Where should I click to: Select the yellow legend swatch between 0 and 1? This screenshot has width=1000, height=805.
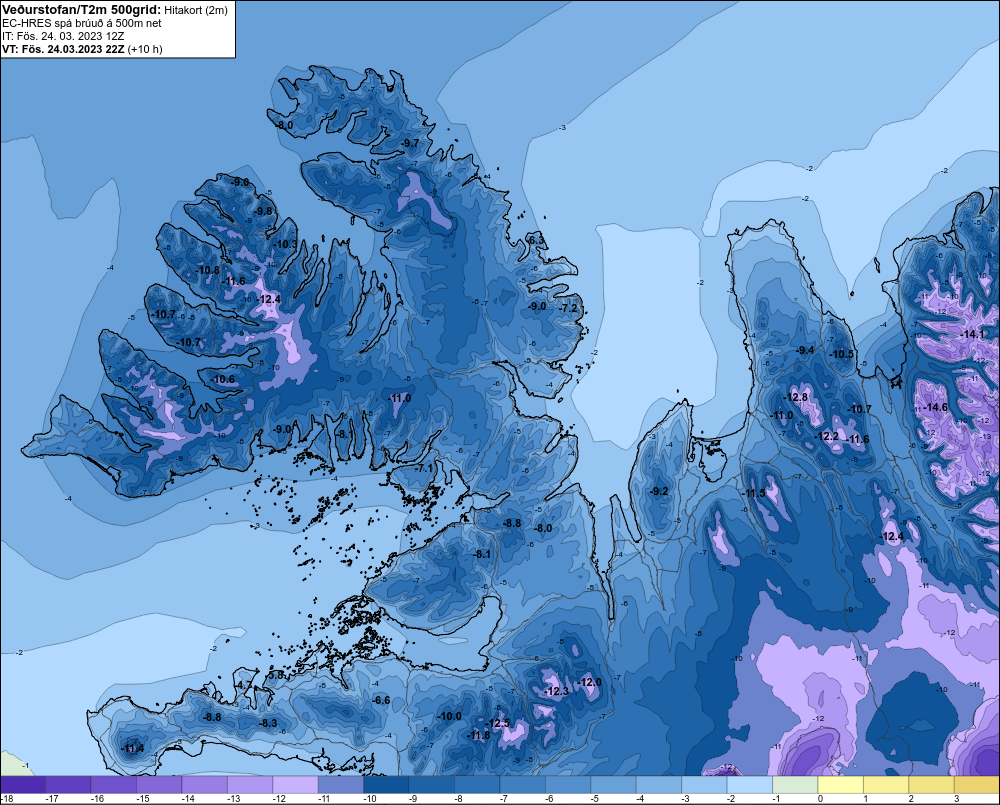(841, 784)
